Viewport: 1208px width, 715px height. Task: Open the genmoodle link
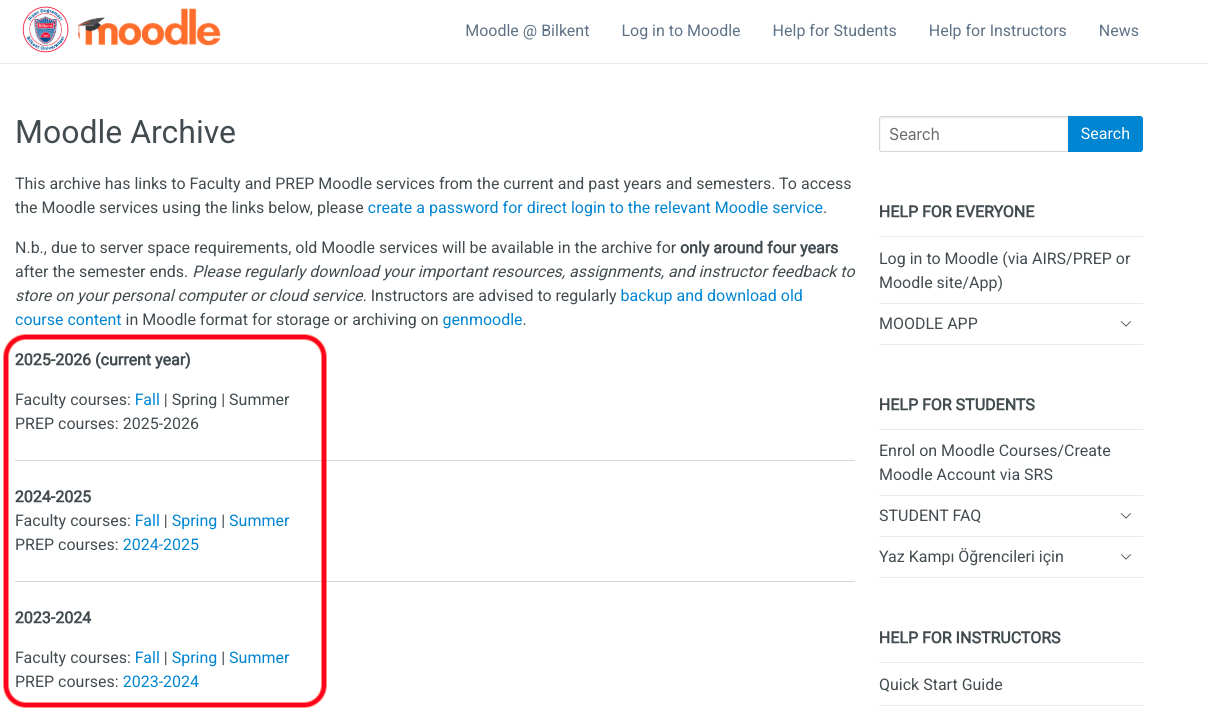pyautogui.click(x=482, y=320)
